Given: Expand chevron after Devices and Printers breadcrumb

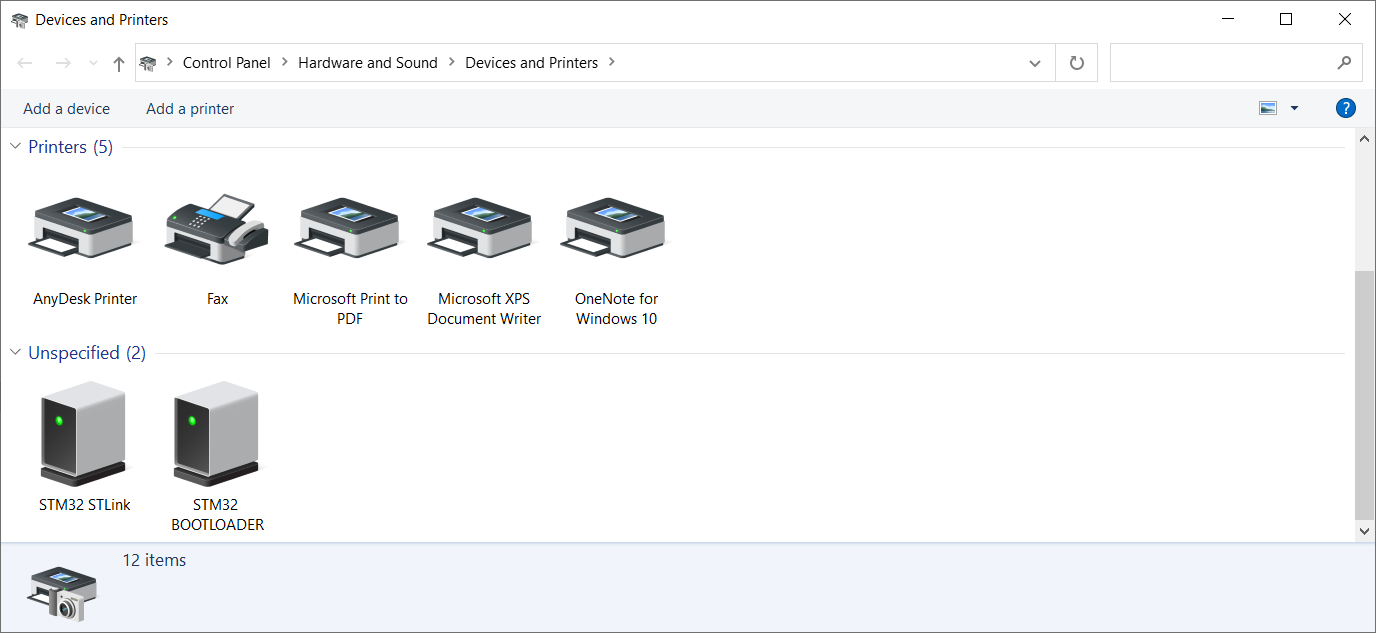Looking at the screenshot, I should (x=612, y=62).
